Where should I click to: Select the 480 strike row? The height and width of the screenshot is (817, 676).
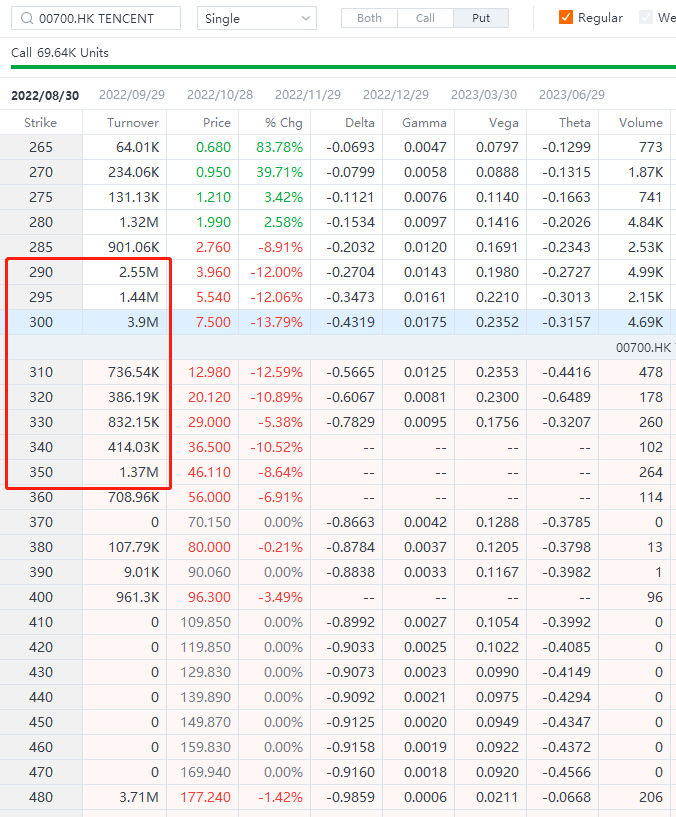click(338, 798)
